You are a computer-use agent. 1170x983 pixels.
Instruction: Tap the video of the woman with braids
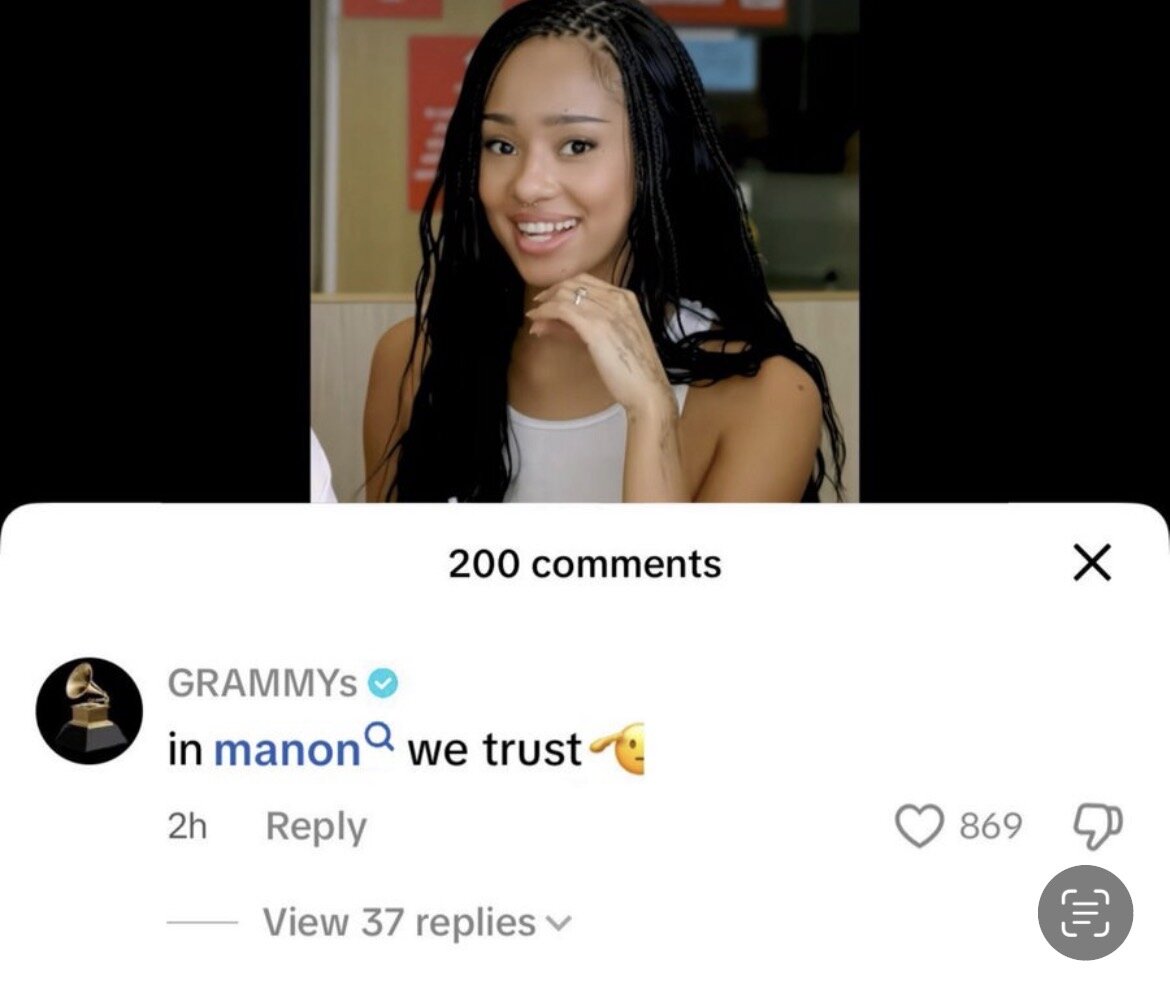584,251
